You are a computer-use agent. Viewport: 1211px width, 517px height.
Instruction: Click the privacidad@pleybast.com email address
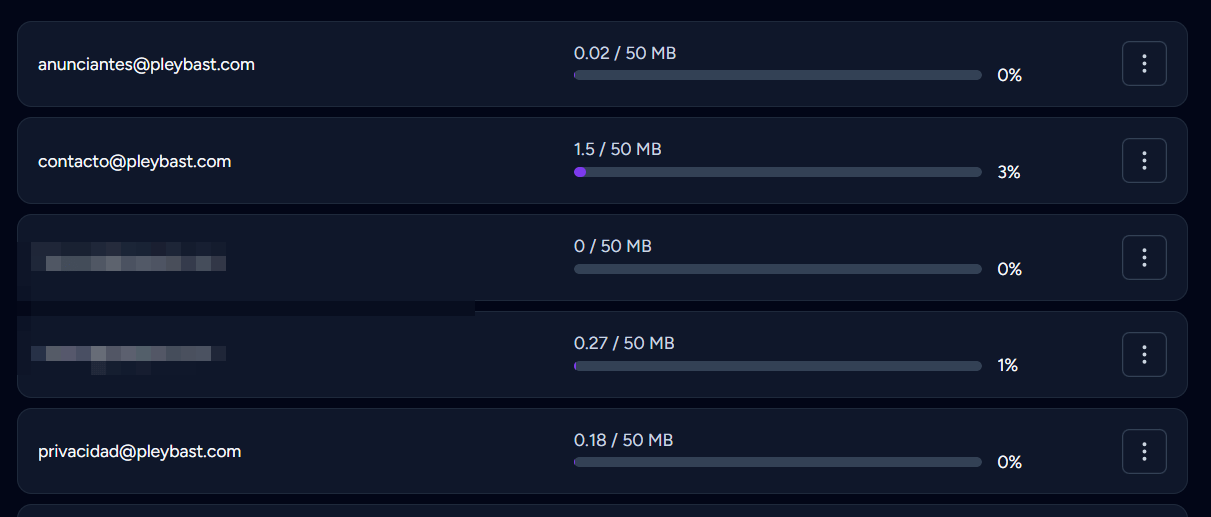coord(139,451)
